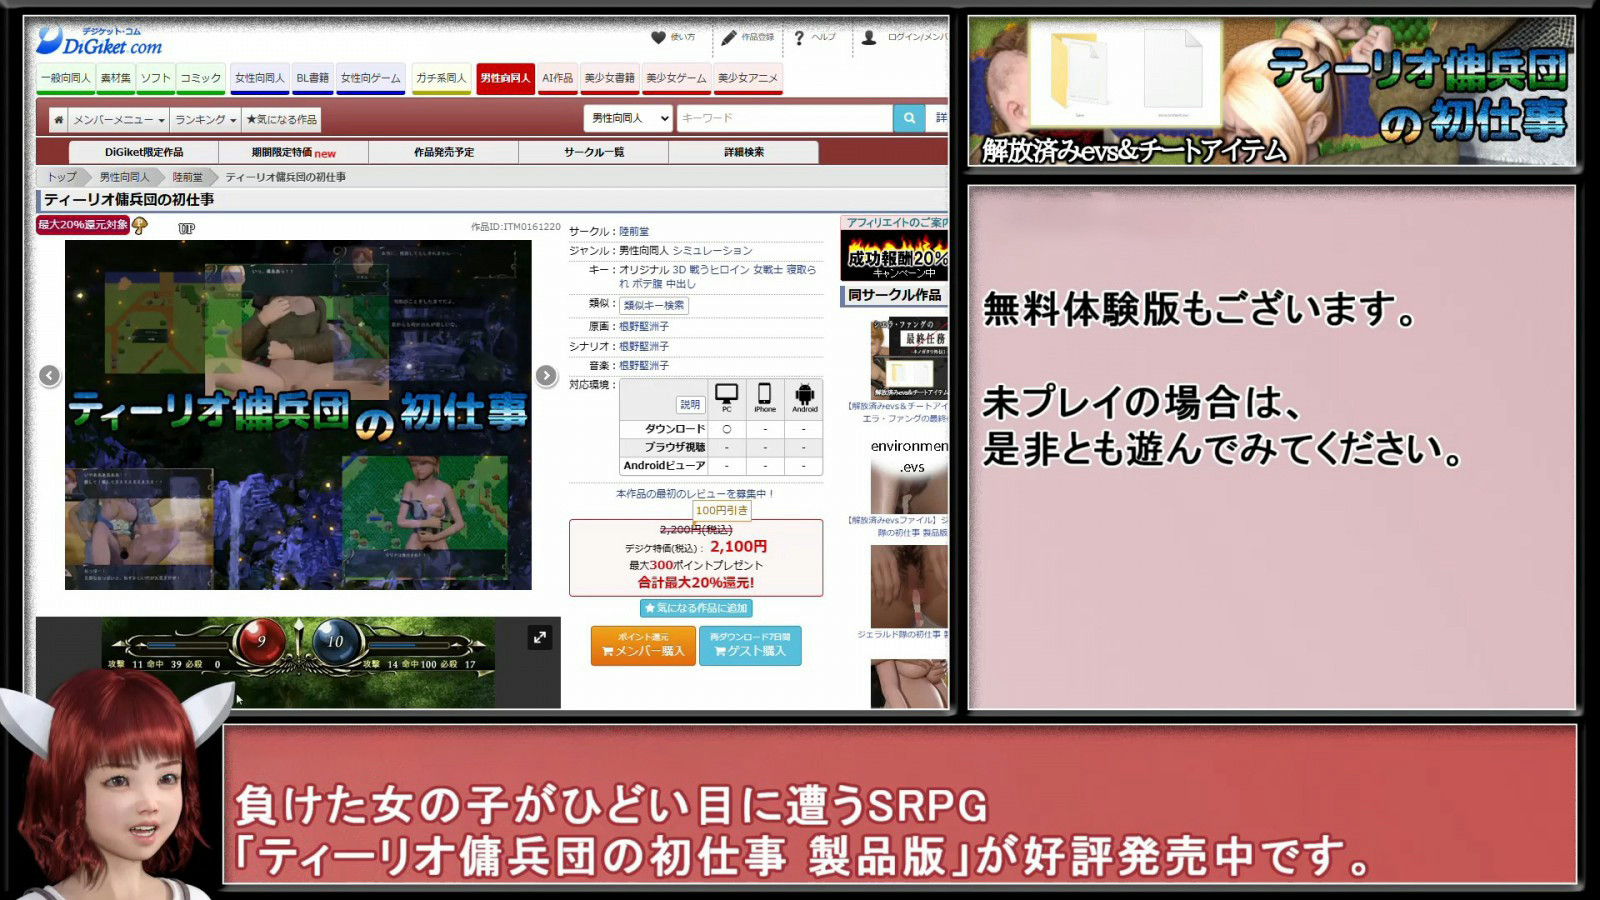Click the blue search magnifier button
The image size is (1600, 900).
(909, 118)
